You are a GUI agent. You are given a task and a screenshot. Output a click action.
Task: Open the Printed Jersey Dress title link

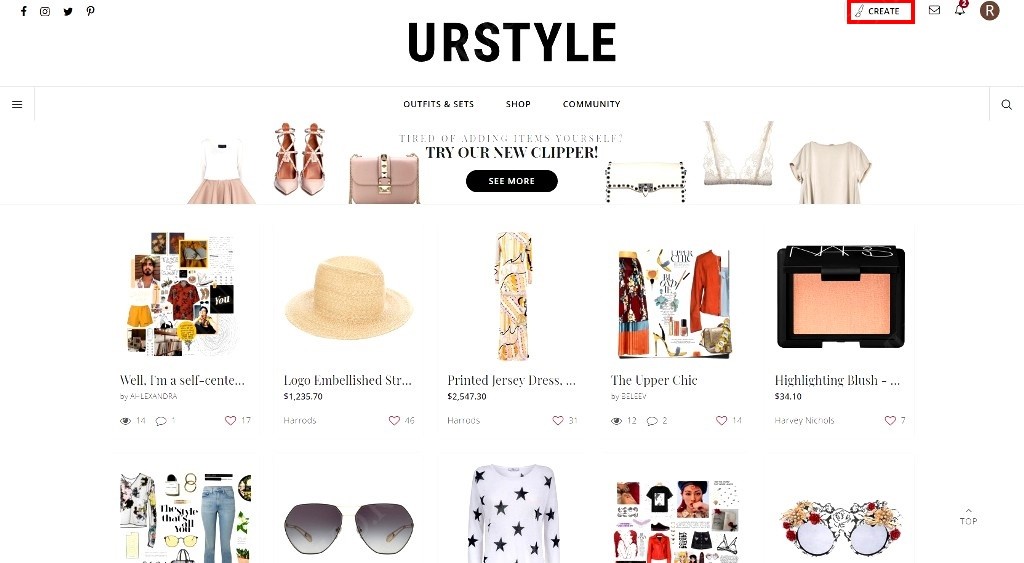point(511,380)
